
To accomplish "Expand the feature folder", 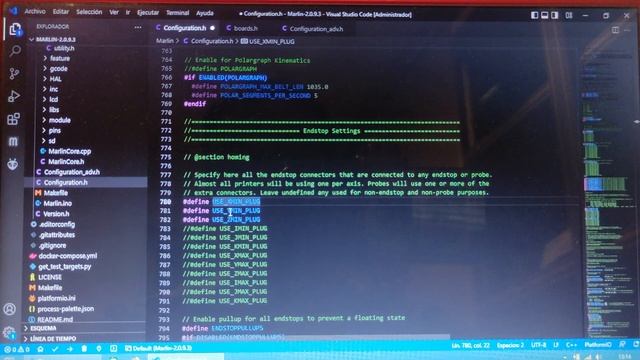I will pos(60,58).
